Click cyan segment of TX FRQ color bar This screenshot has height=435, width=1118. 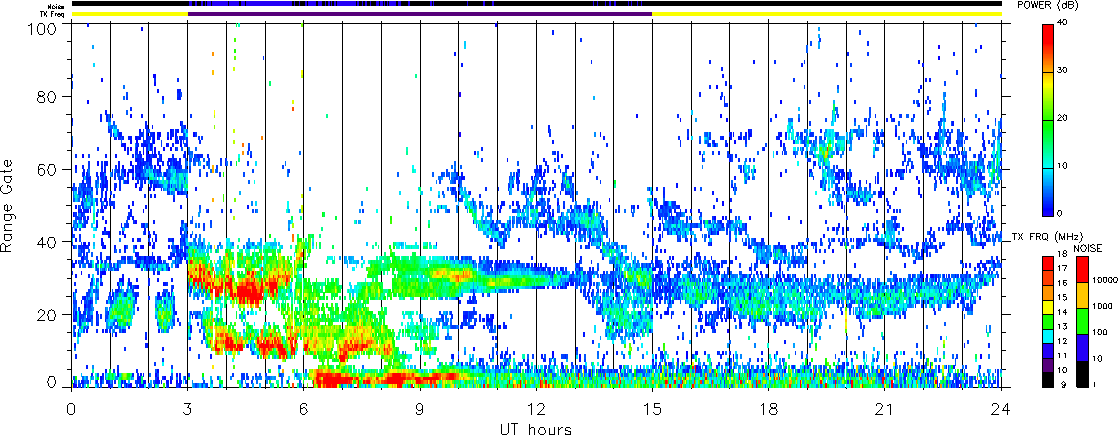pyautogui.click(x=1047, y=337)
